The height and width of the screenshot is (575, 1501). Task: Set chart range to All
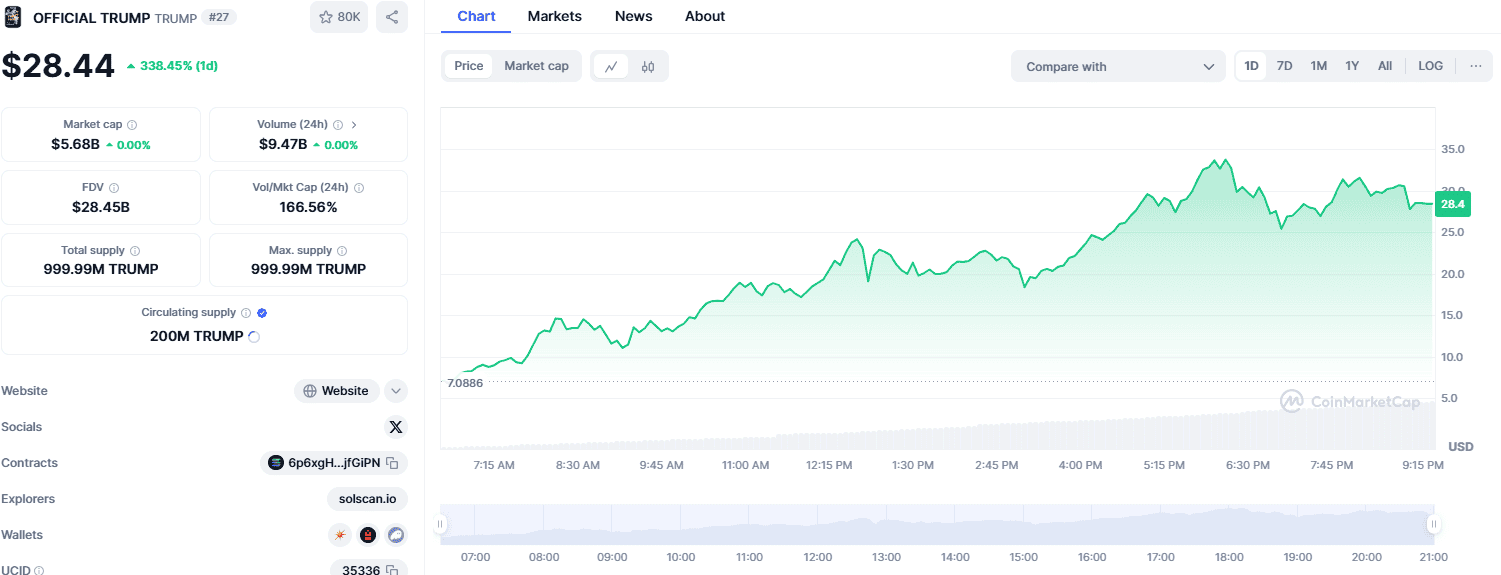point(1385,66)
